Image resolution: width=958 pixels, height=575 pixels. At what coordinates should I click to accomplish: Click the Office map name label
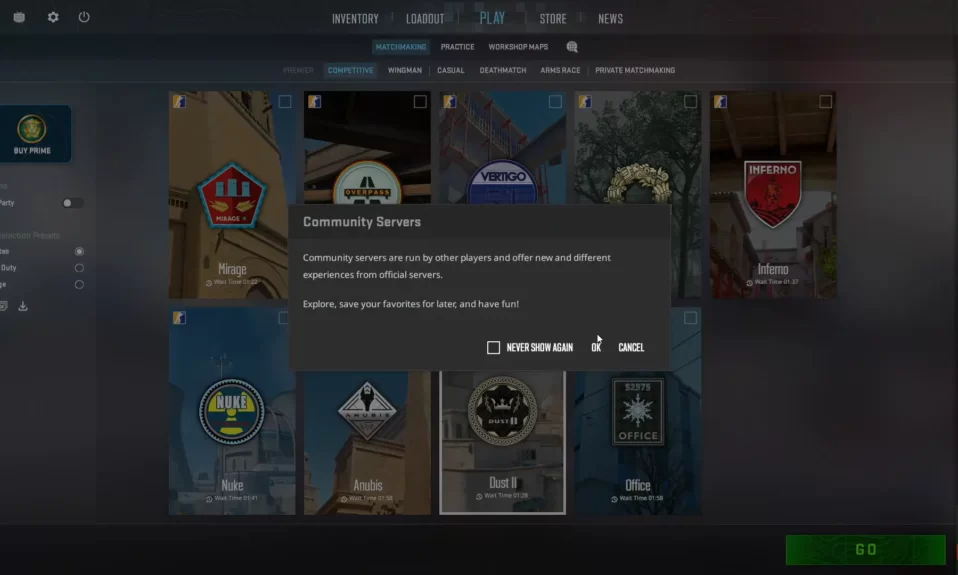pyautogui.click(x=637, y=485)
